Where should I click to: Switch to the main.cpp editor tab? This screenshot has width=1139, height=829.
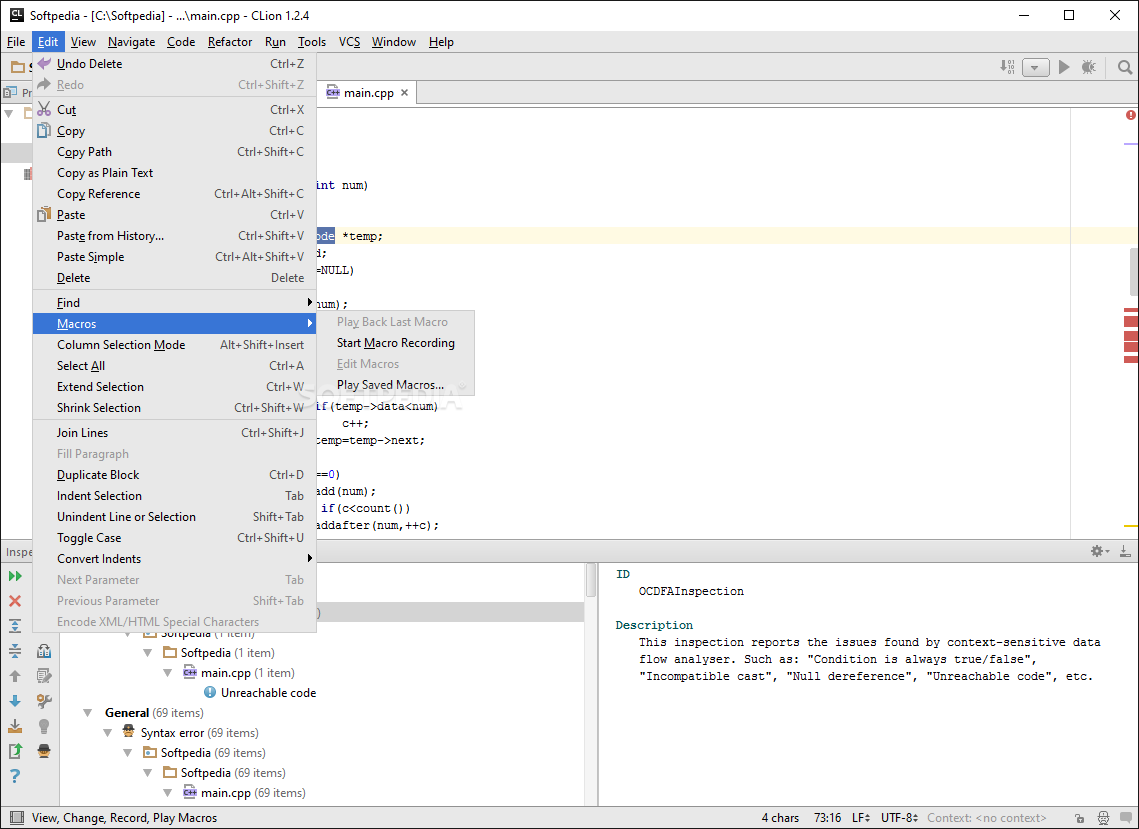[x=368, y=93]
